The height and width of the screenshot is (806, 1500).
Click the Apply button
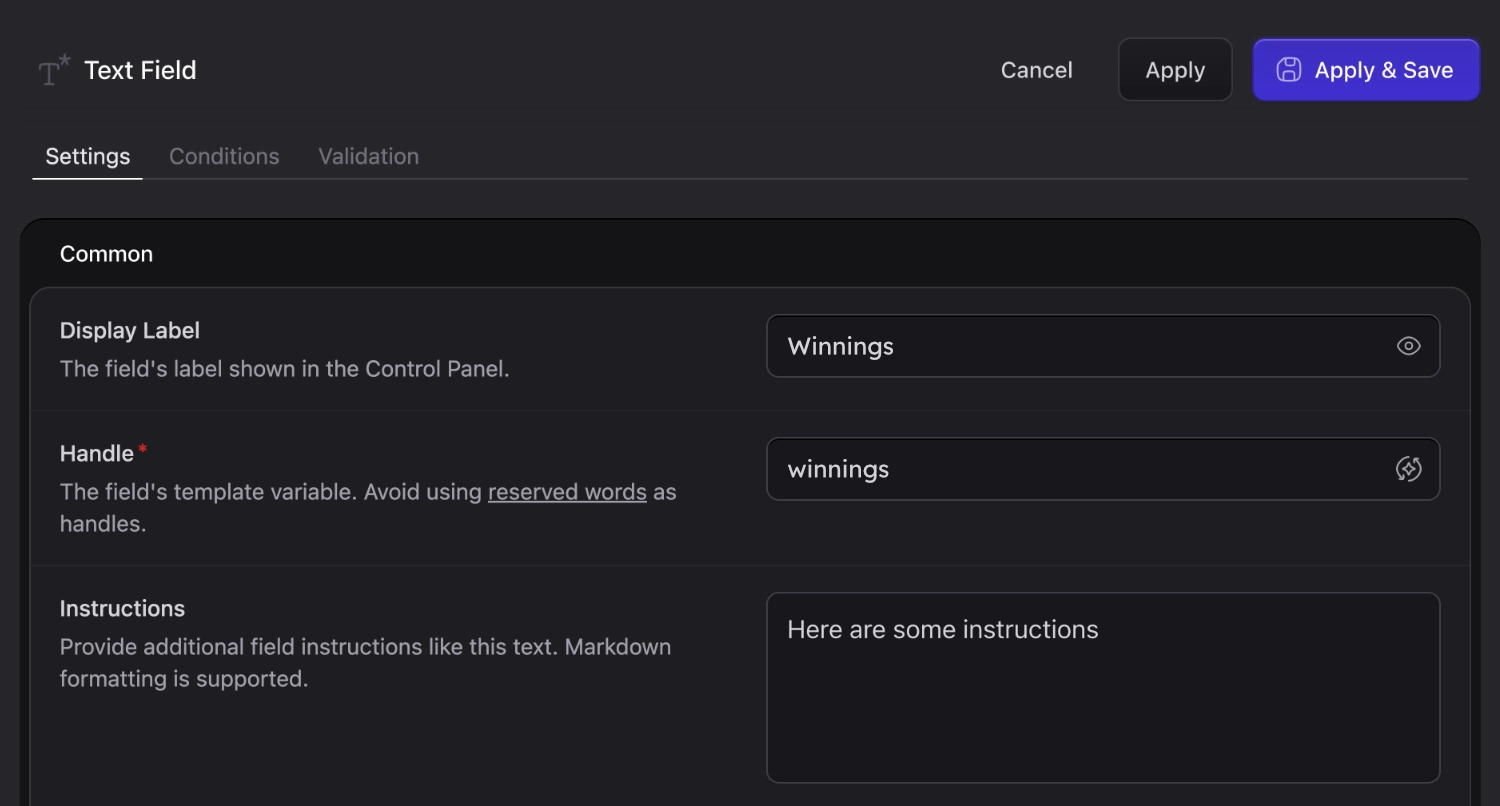click(1175, 70)
